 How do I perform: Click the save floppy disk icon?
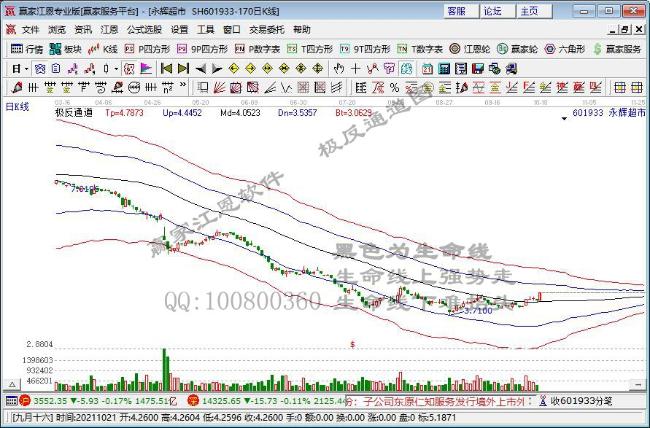pyautogui.click(x=478, y=69)
